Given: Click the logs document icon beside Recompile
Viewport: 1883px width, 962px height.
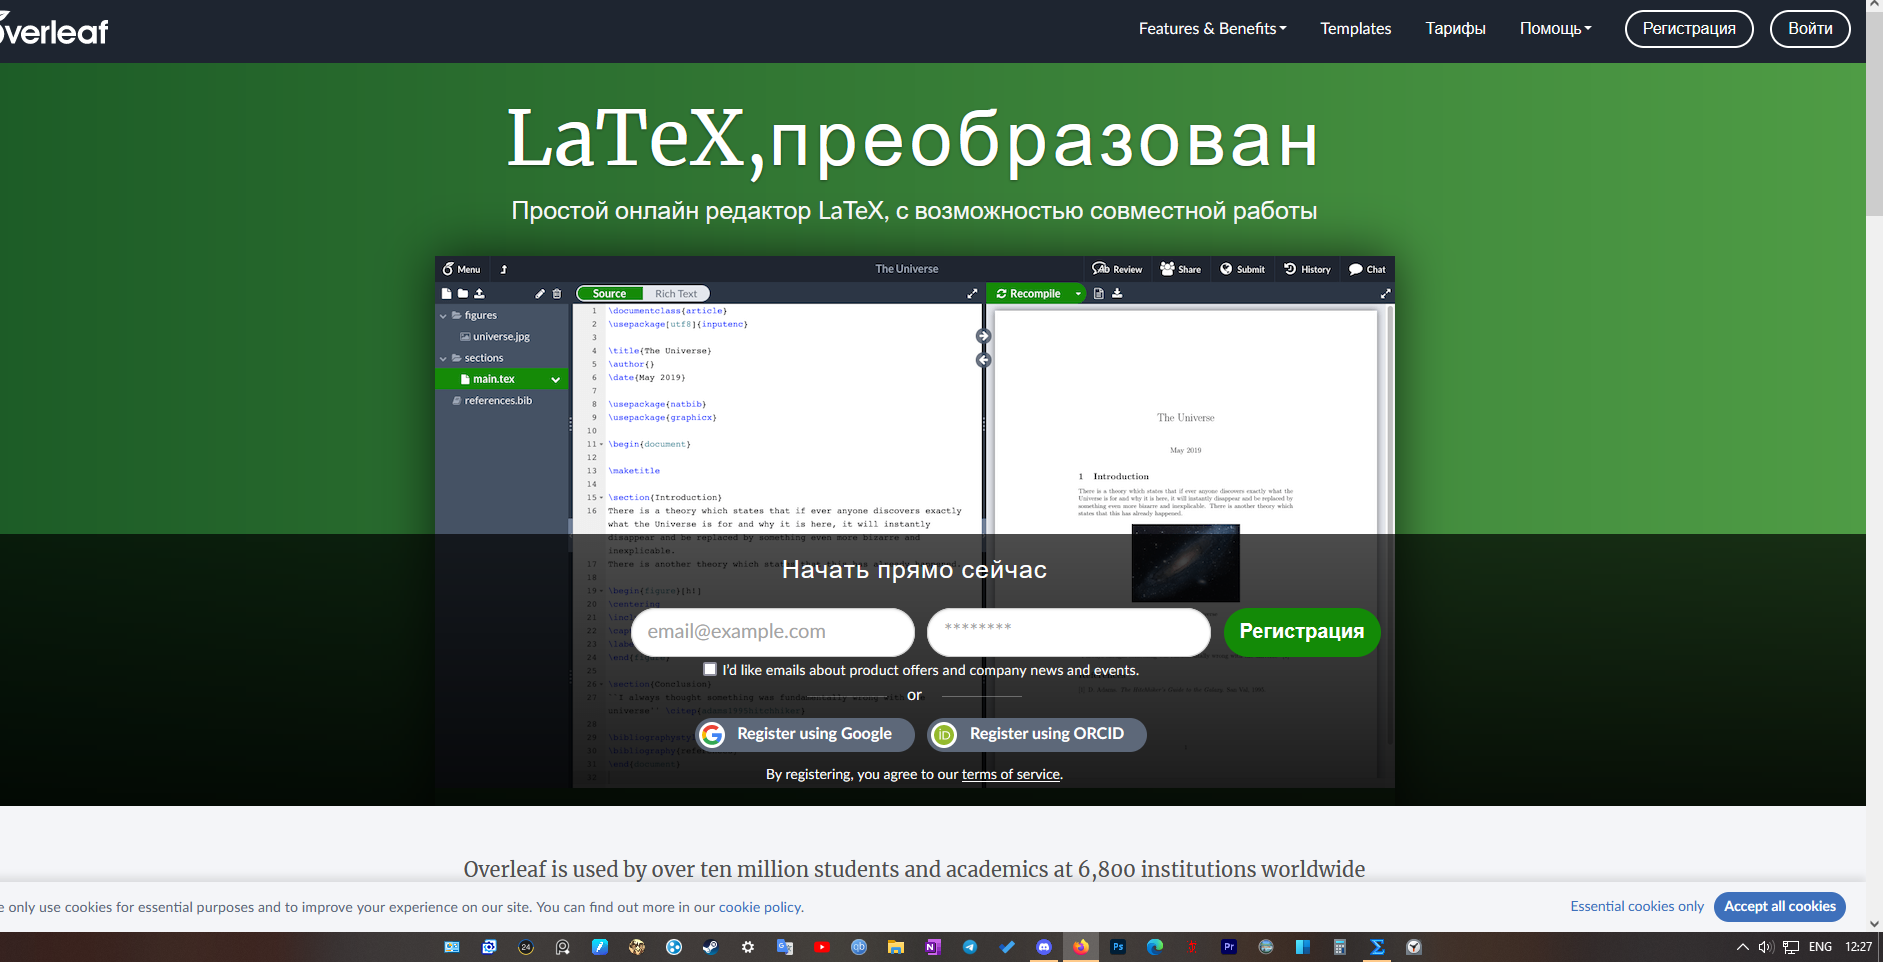Looking at the screenshot, I should click(1099, 294).
